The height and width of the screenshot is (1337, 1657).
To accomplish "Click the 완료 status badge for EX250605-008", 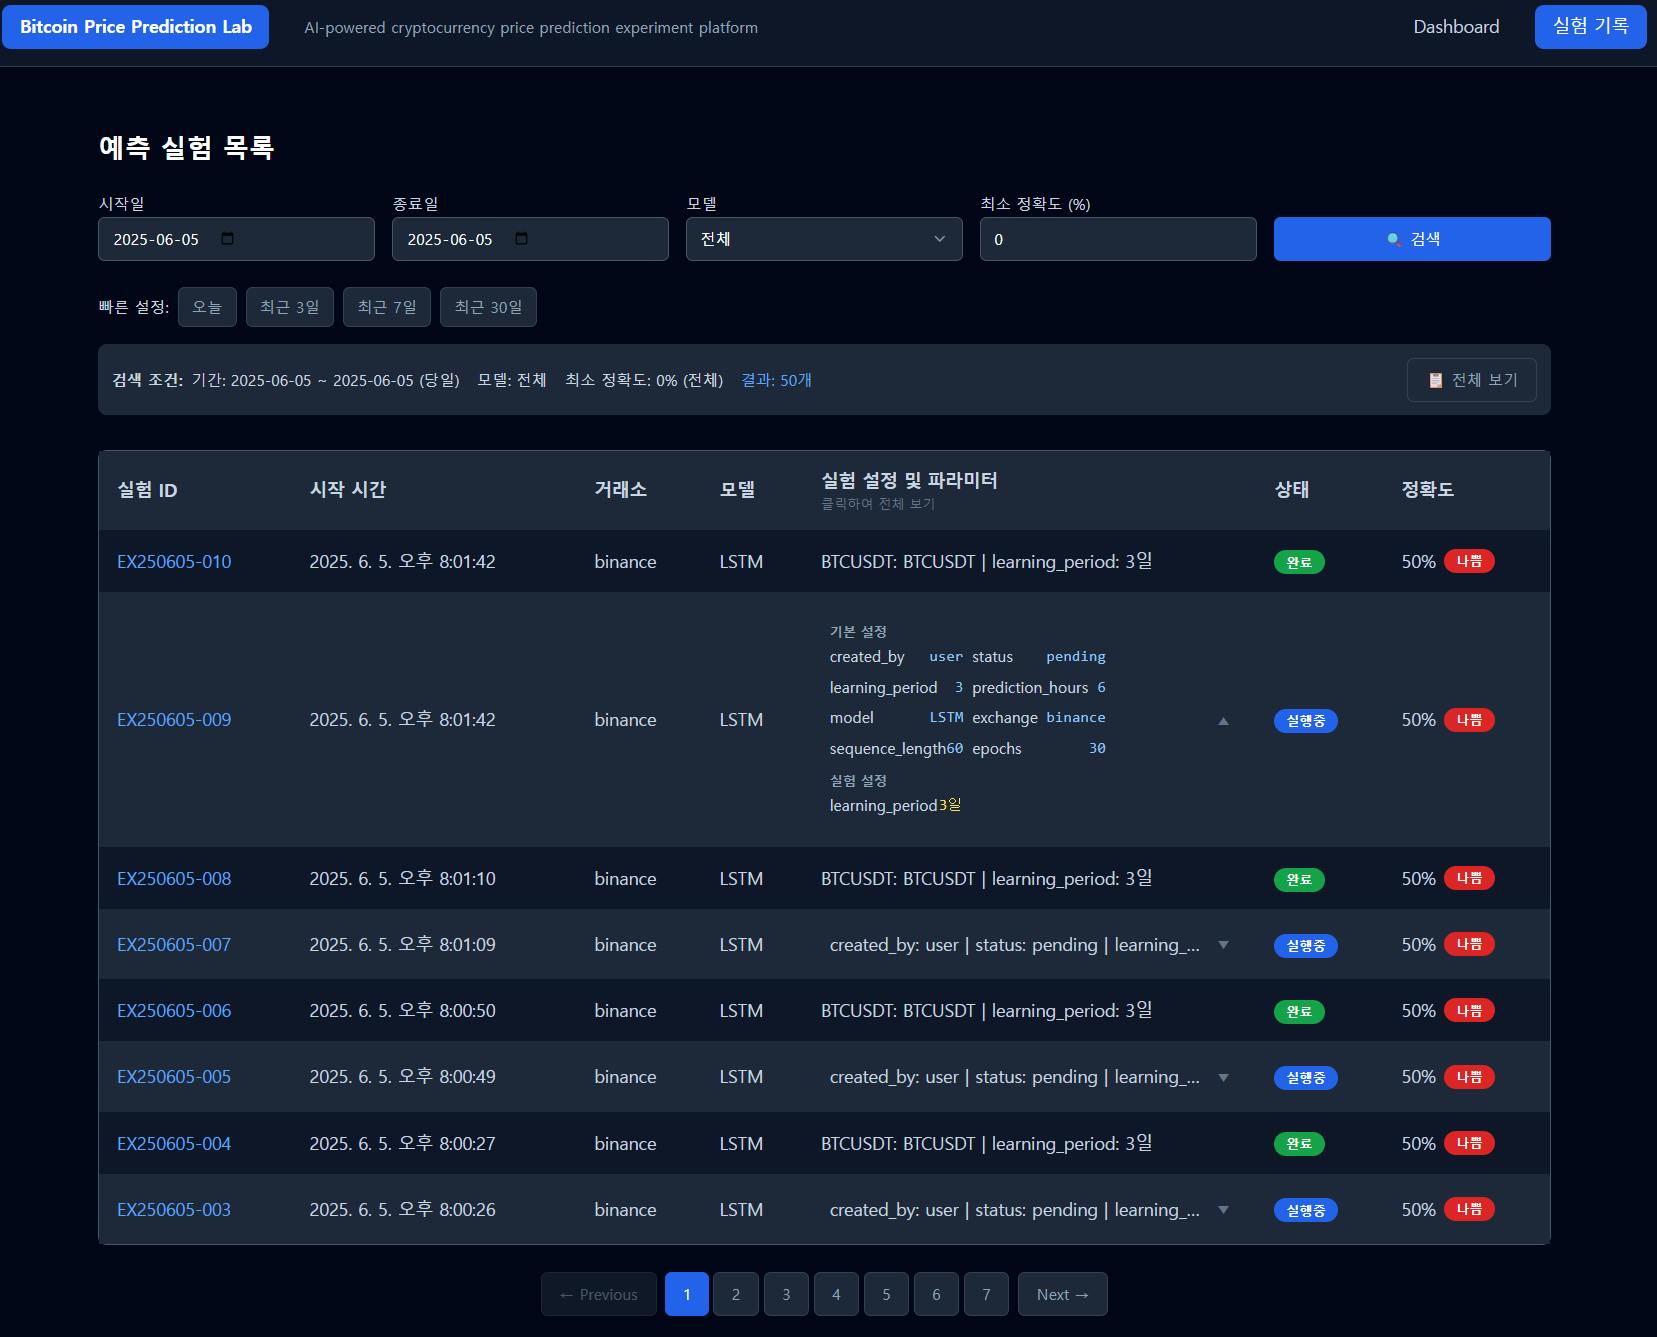I will [1298, 880].
